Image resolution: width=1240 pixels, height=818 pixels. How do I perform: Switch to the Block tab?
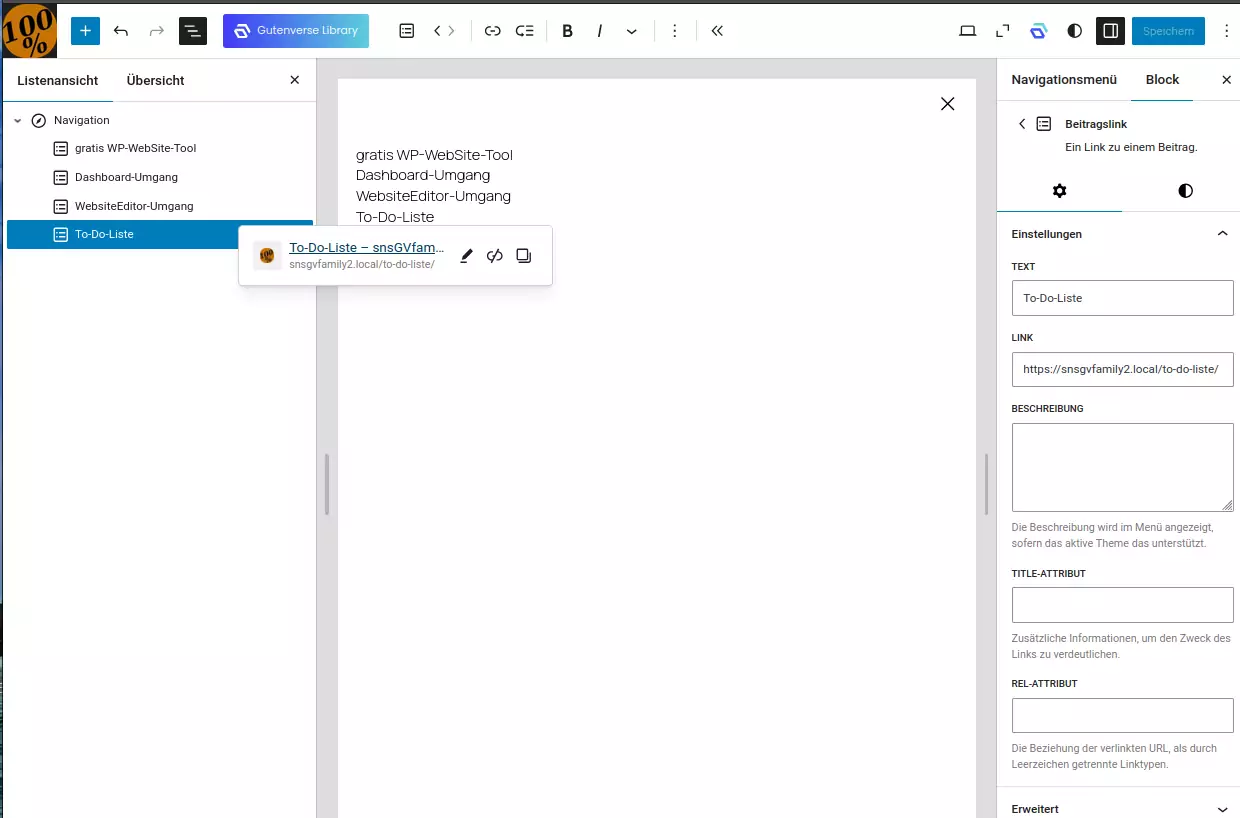[x=1162, y=80]
